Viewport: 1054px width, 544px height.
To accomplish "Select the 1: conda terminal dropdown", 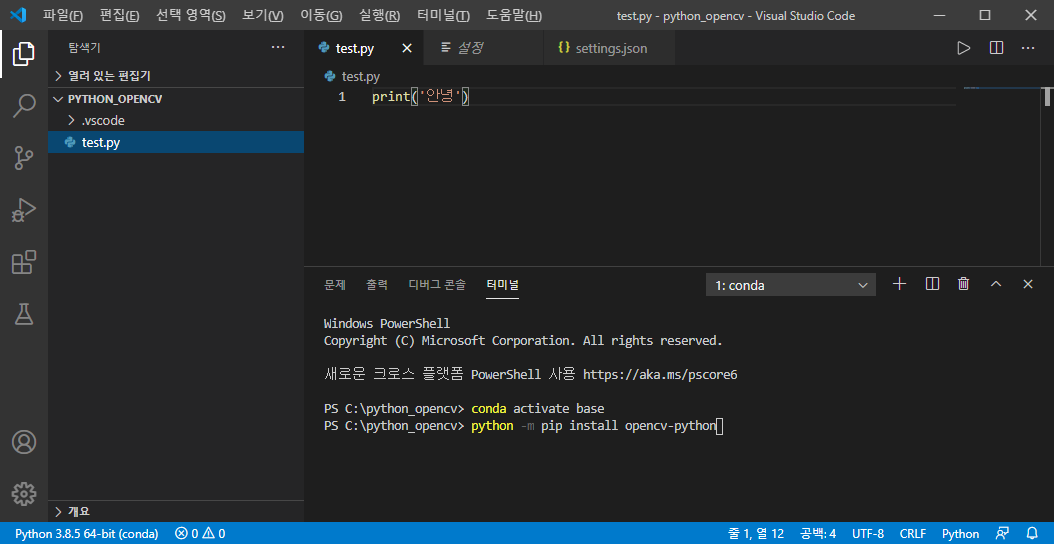I will pos(791,285).
